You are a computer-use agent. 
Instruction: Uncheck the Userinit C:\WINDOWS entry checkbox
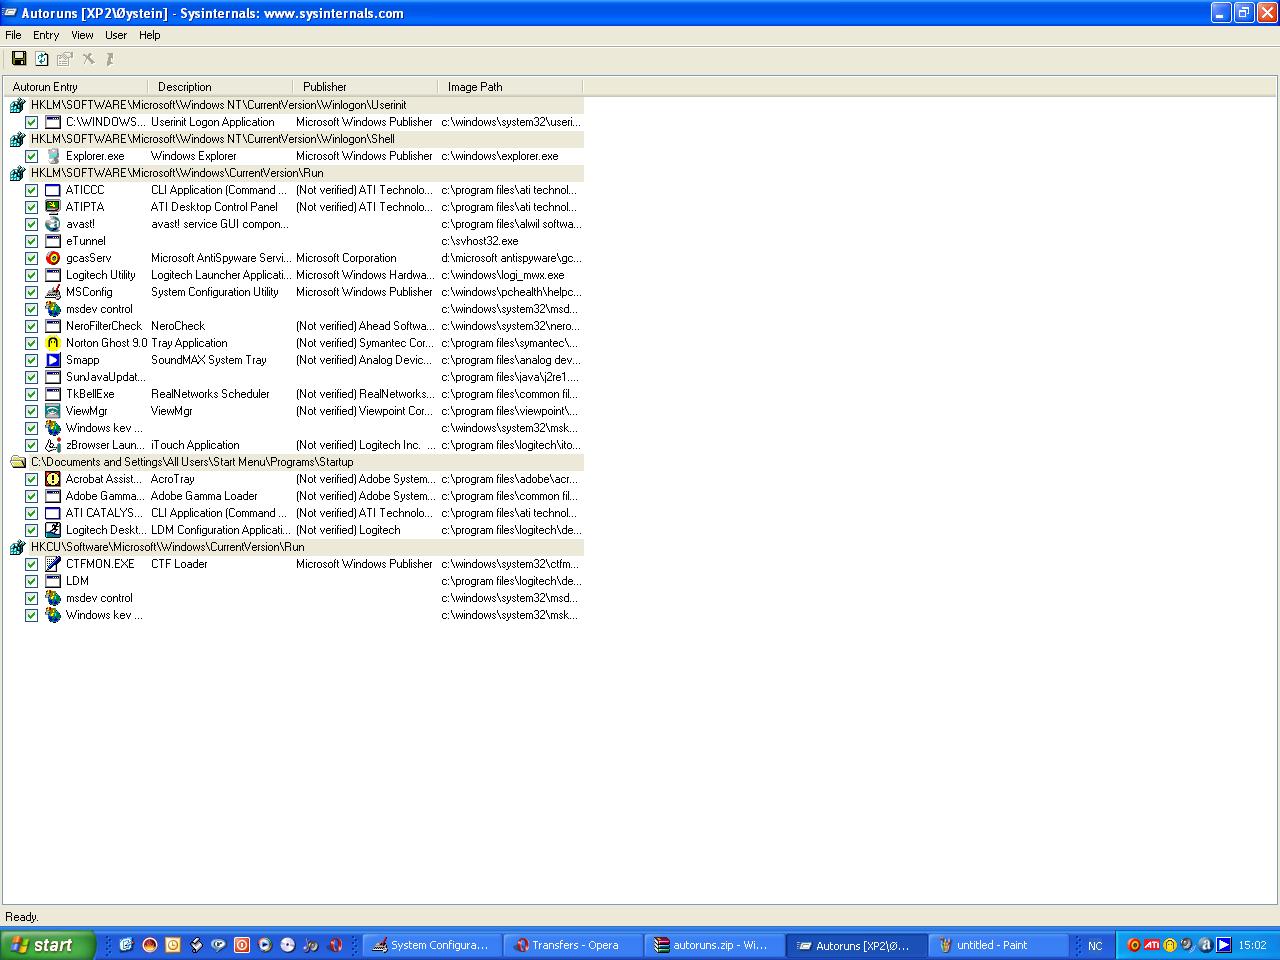[x=31, y=122]
